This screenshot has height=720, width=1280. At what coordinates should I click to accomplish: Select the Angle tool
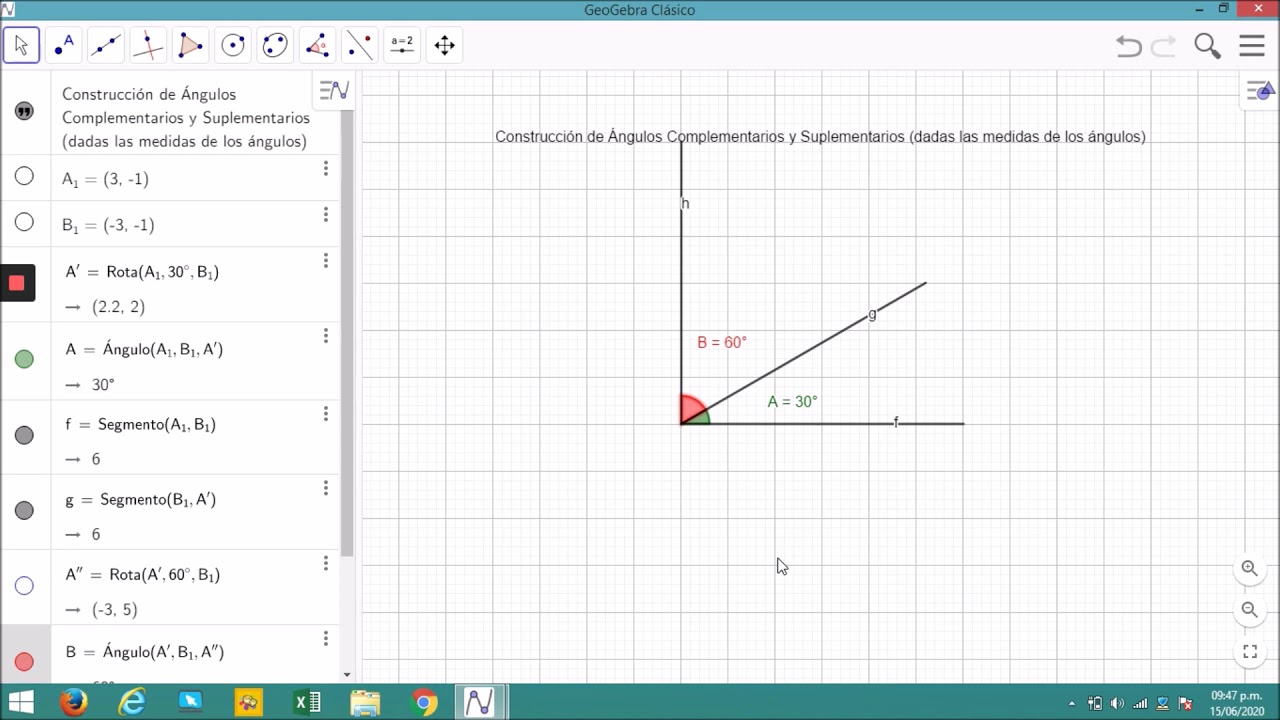pyautogui.click(x=317, y=45)
